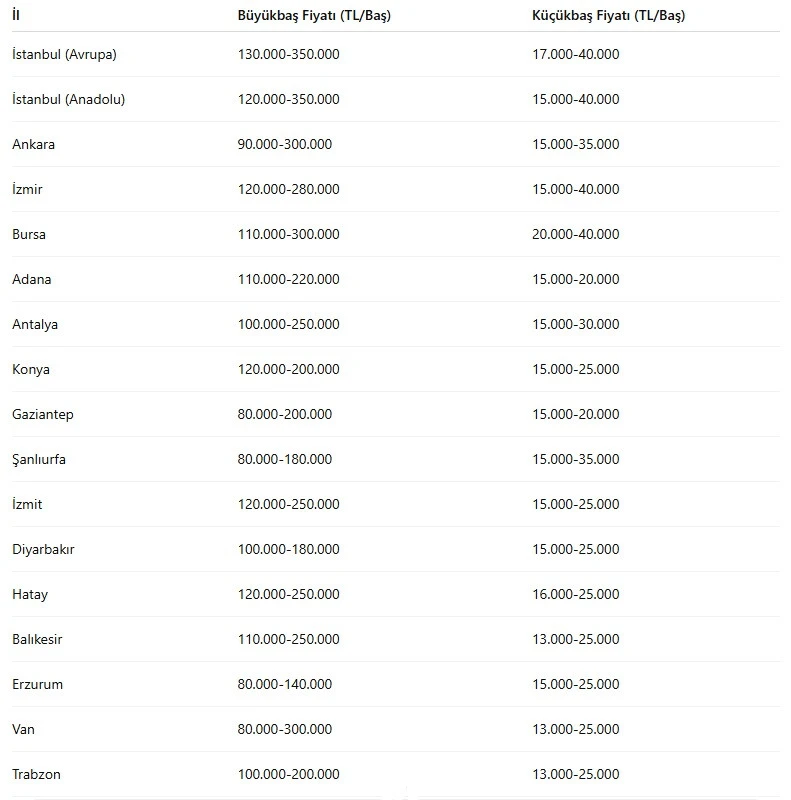Select Trabzon büyükbaş price 100.000-200.000

tap(288, 774)
